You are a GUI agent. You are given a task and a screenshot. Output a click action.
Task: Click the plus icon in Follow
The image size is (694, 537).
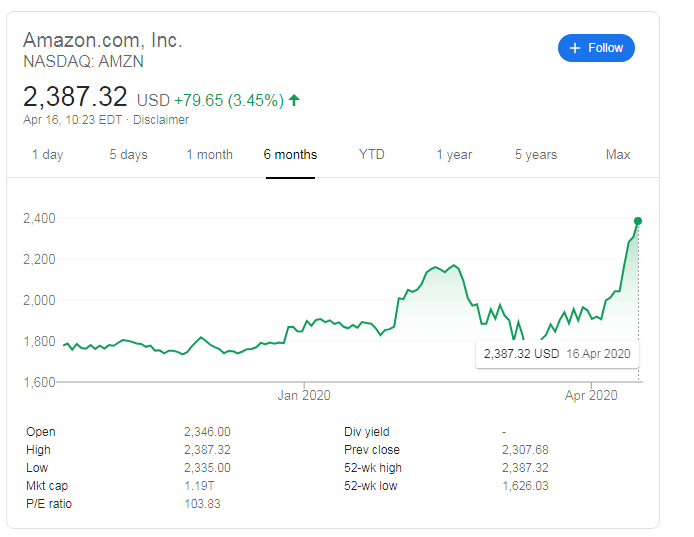(x=575, y=48)
